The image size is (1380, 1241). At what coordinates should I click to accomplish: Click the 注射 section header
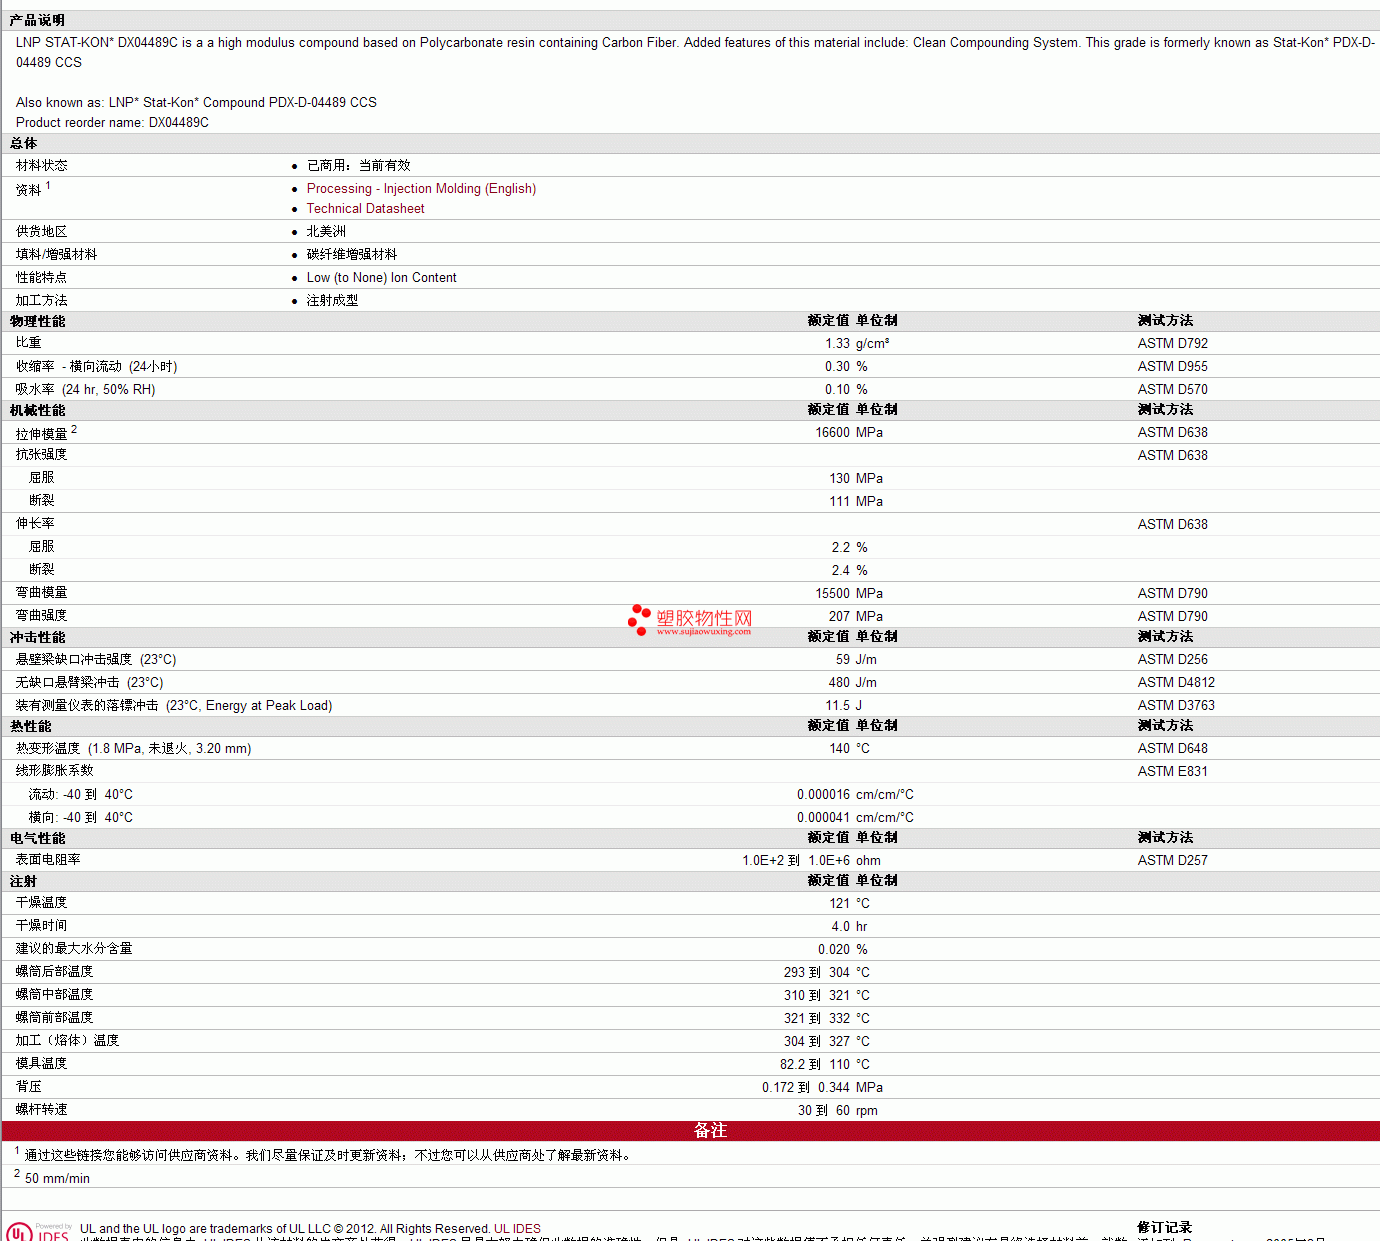24,881
